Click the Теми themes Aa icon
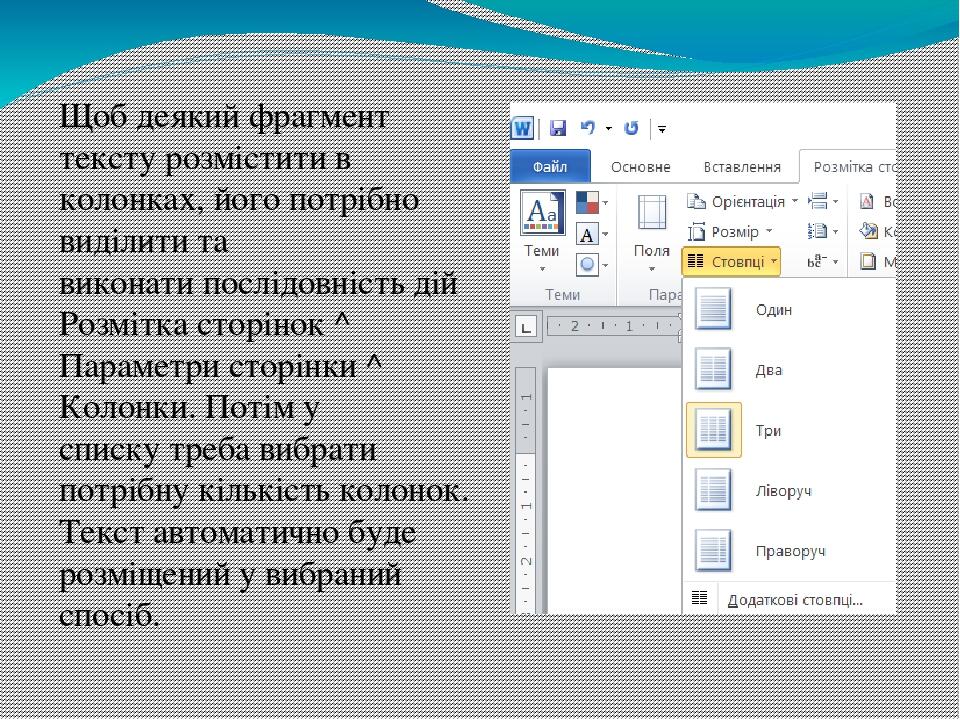Image resolution: width=960 pixels, height=720 pixels. click(542, 212)
